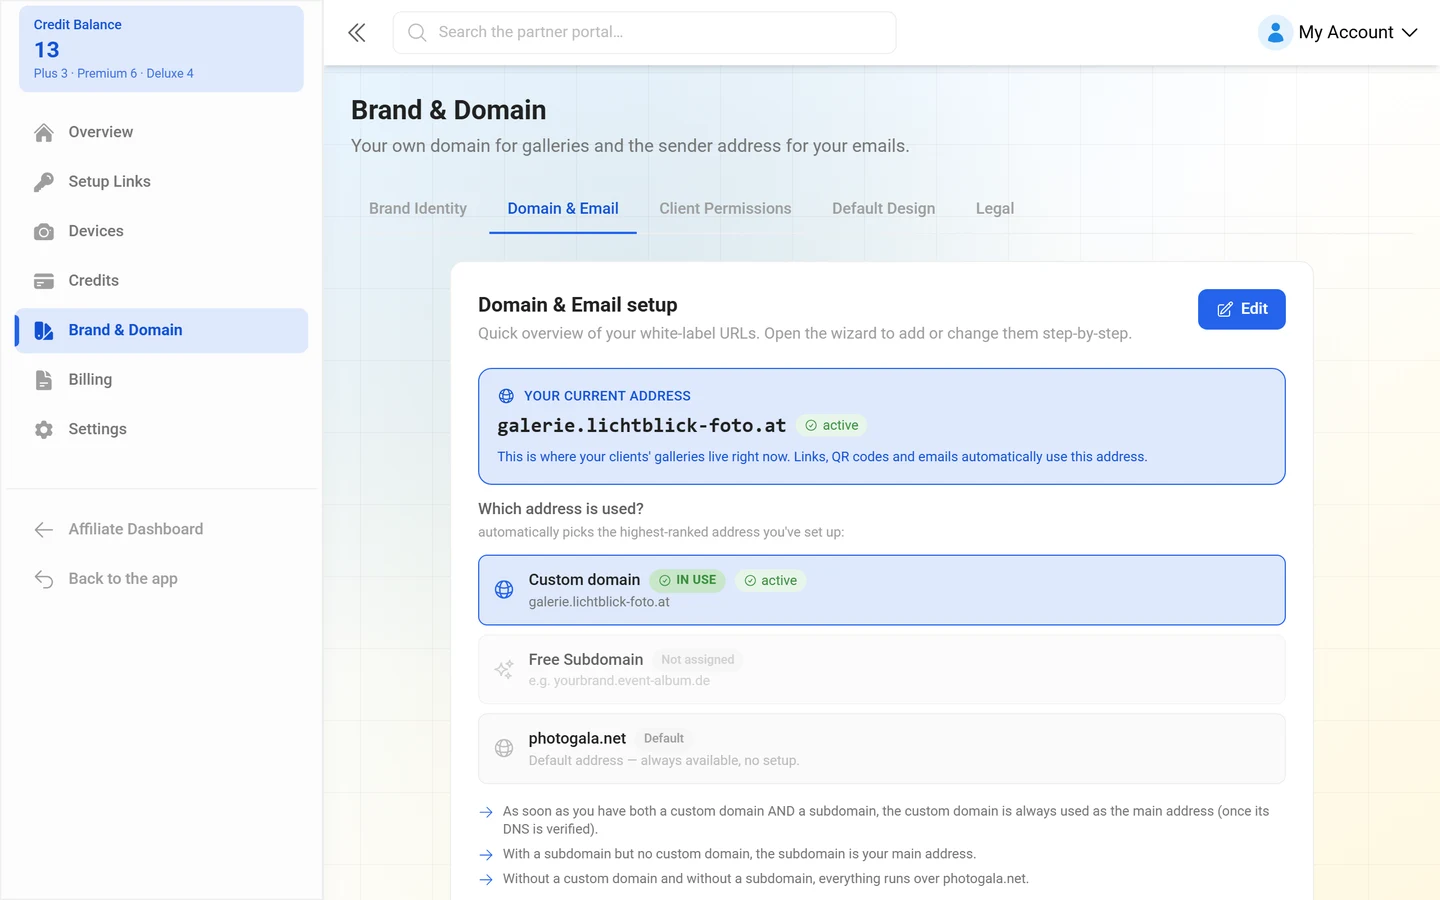Image resolution: width=1440 pixels, height=900 pixels.
Task: Click the credit balance number 13
Action: (47, 50)
